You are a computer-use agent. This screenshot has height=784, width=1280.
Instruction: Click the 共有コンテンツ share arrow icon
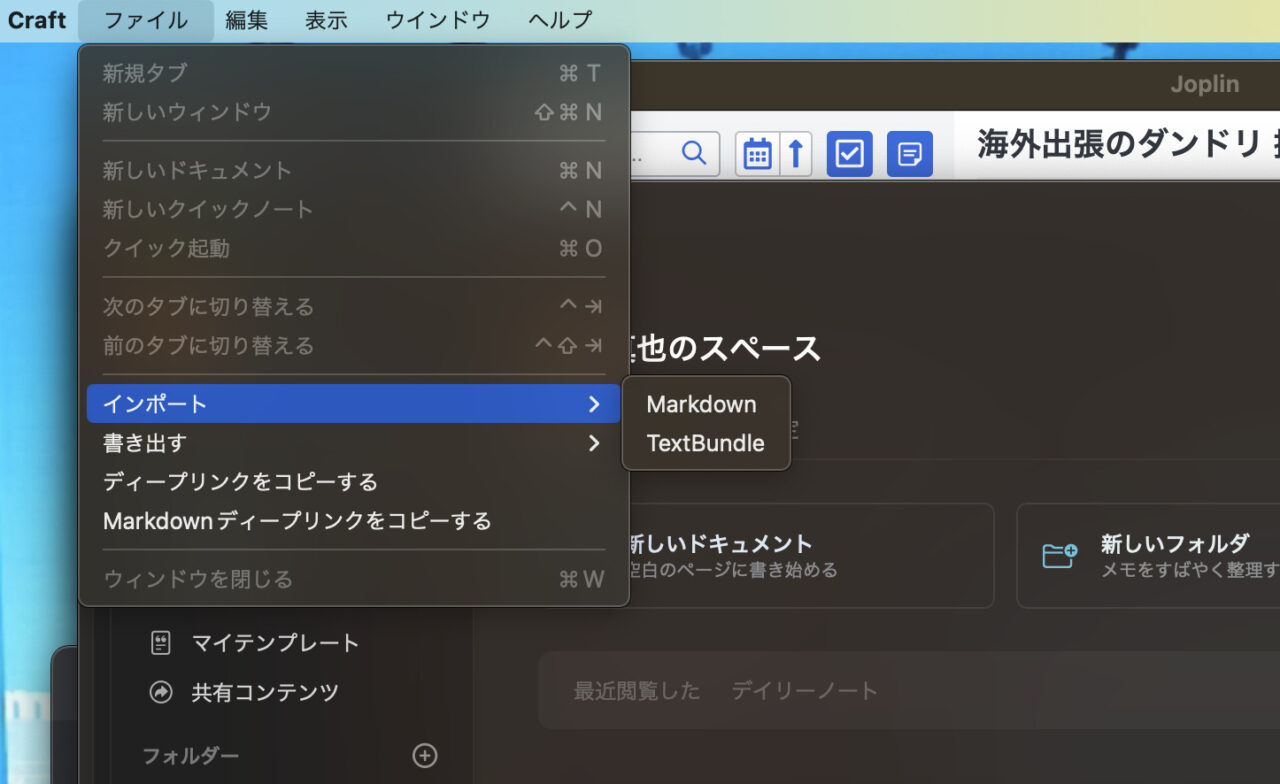(161, 692)
